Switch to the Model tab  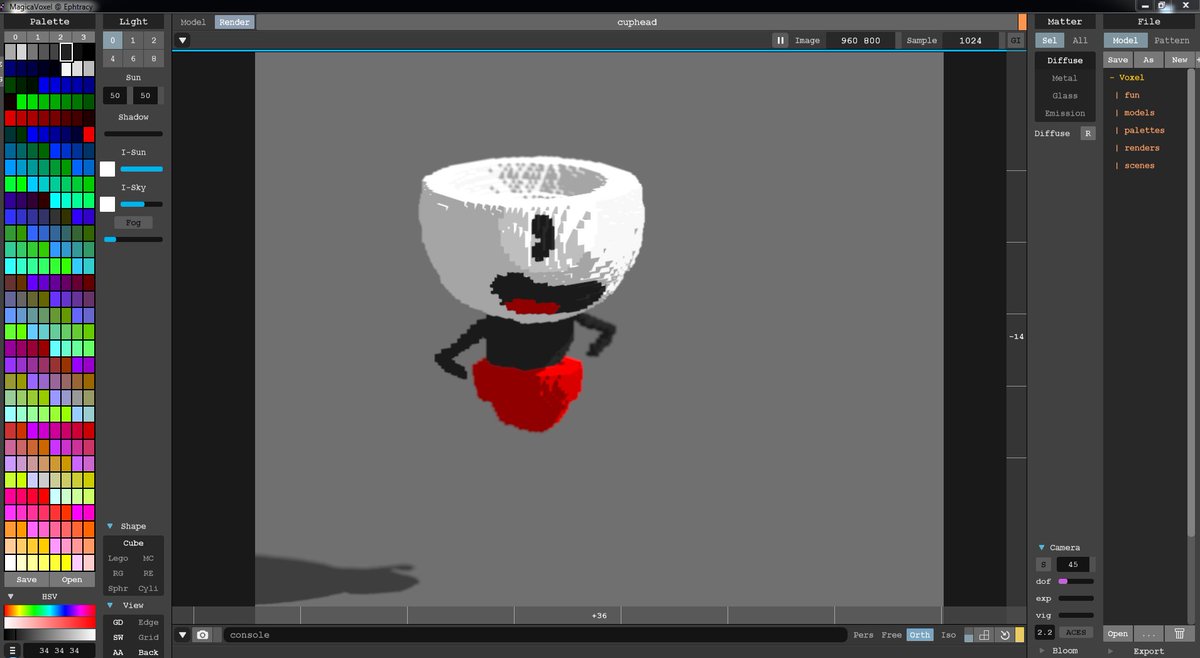click(193, 22)
